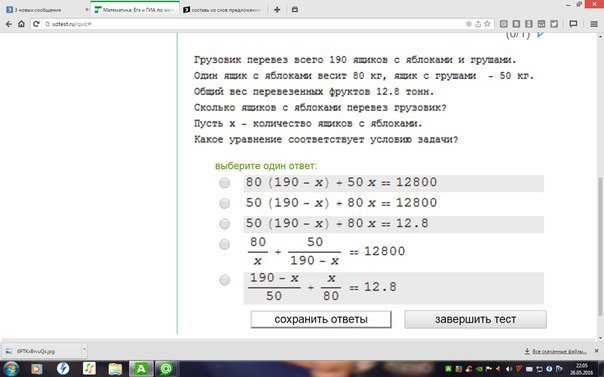This screenshot has height=377, width=604.
Task: Open the browser home page icon
Action: (21, 24)
